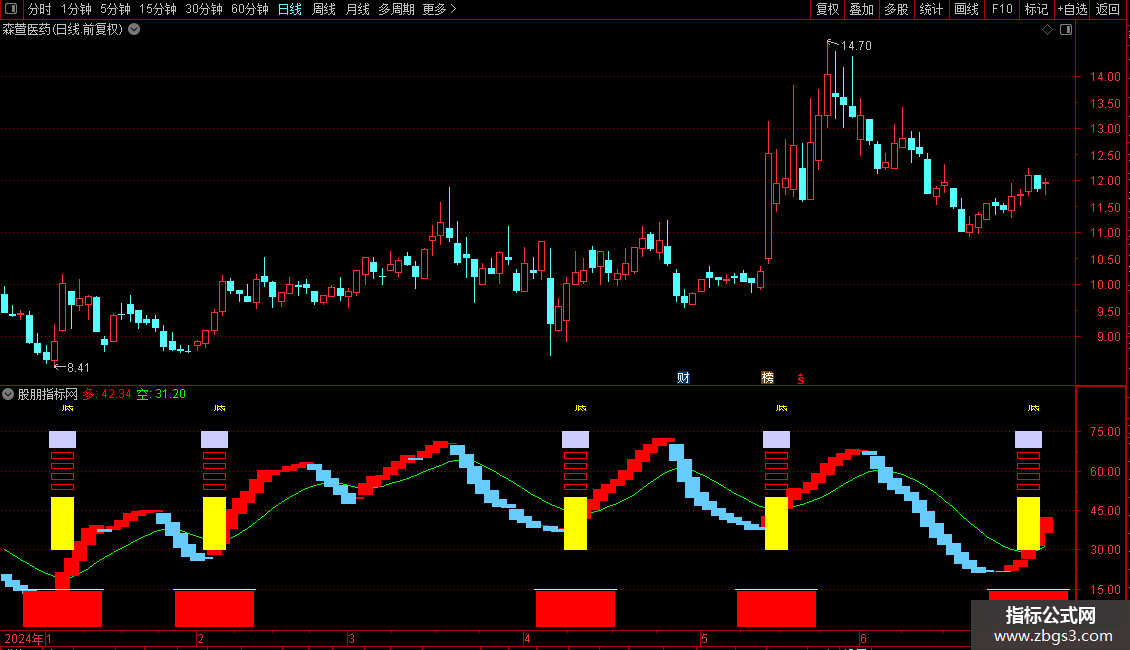This screenshot has width=1130, height=650.
Task: Open the 多股 multi-stock view
Action: (896, 9)
